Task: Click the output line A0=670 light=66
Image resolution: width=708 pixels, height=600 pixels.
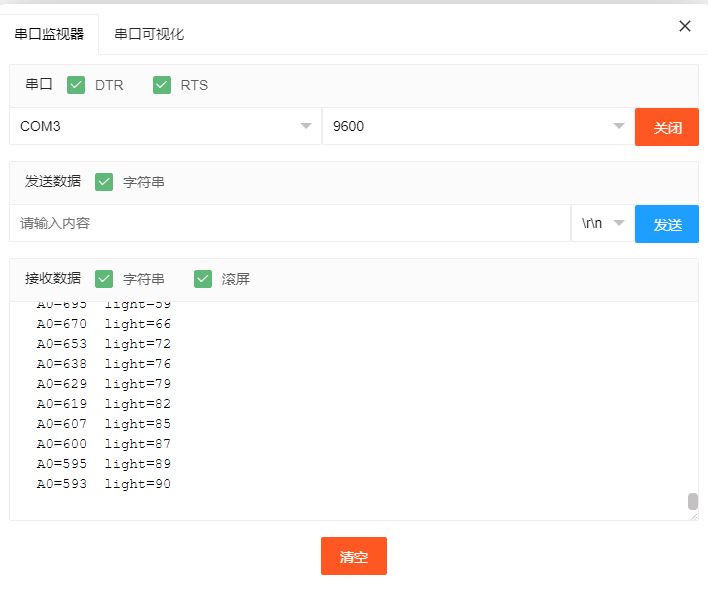Action: [x=104, y=324]
